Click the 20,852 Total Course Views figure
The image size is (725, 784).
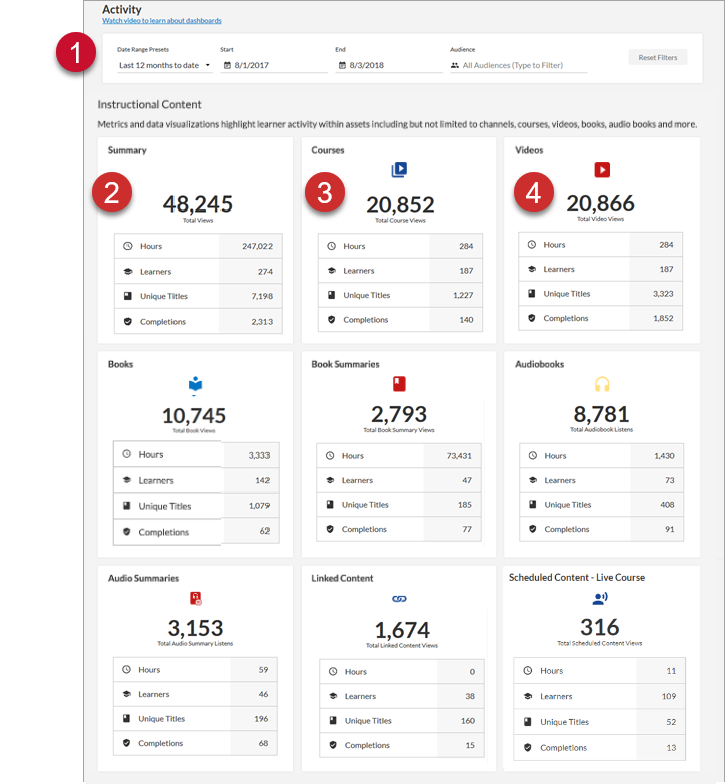pos(400,204)
